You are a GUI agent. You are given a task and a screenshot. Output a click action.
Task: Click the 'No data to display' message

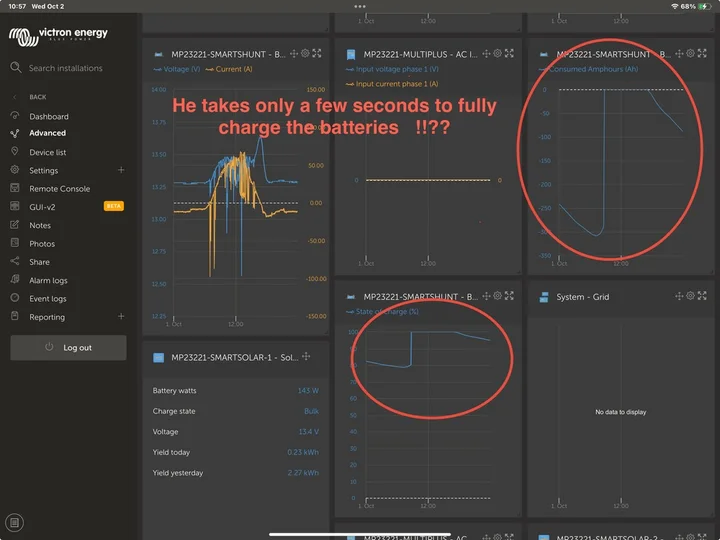(621, 412)
